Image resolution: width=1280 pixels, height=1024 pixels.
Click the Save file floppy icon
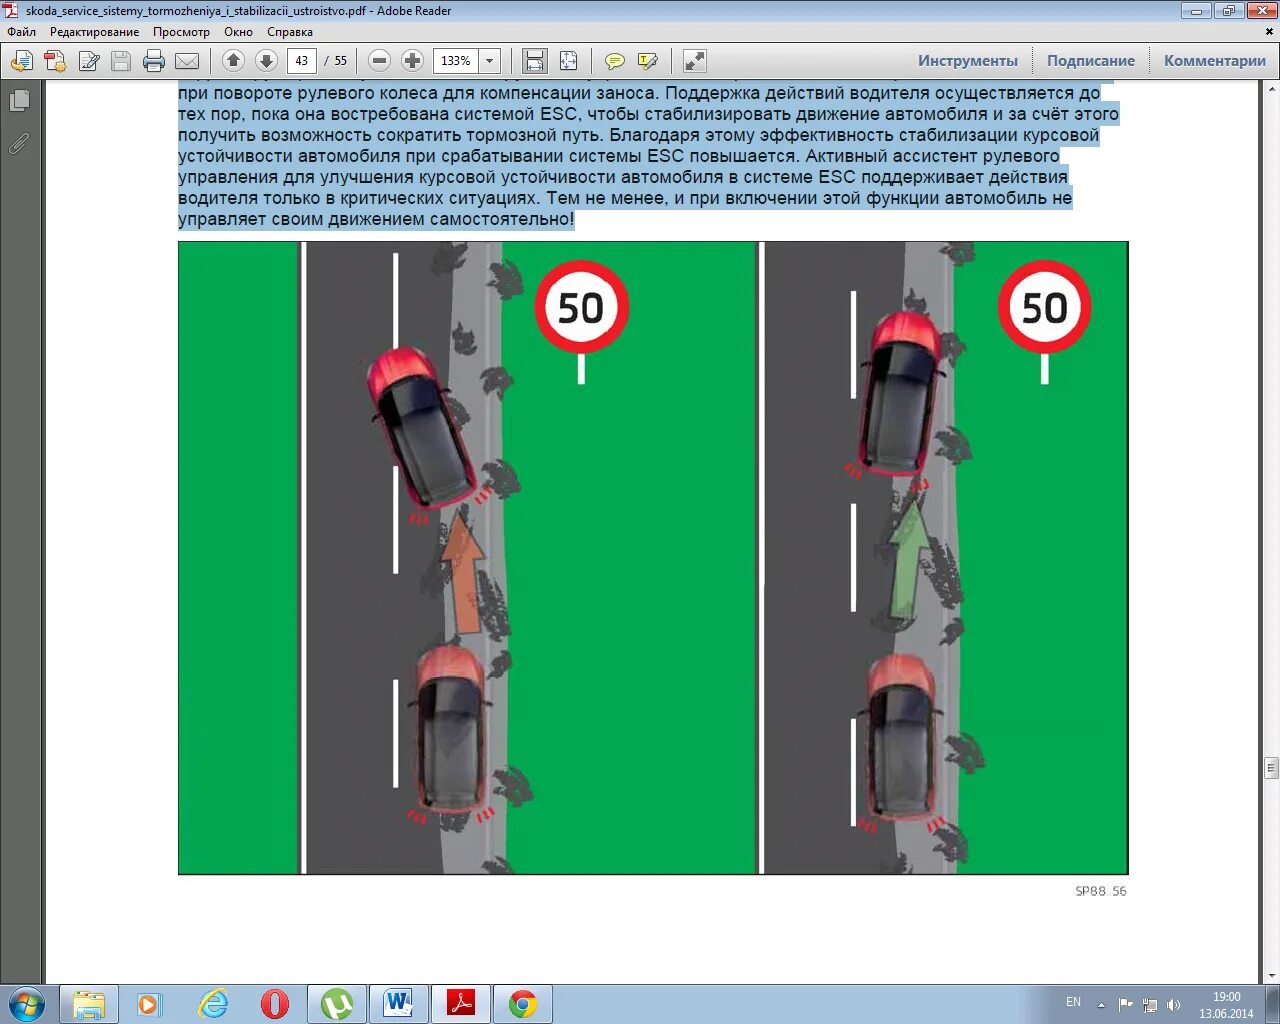pos(121,61)
